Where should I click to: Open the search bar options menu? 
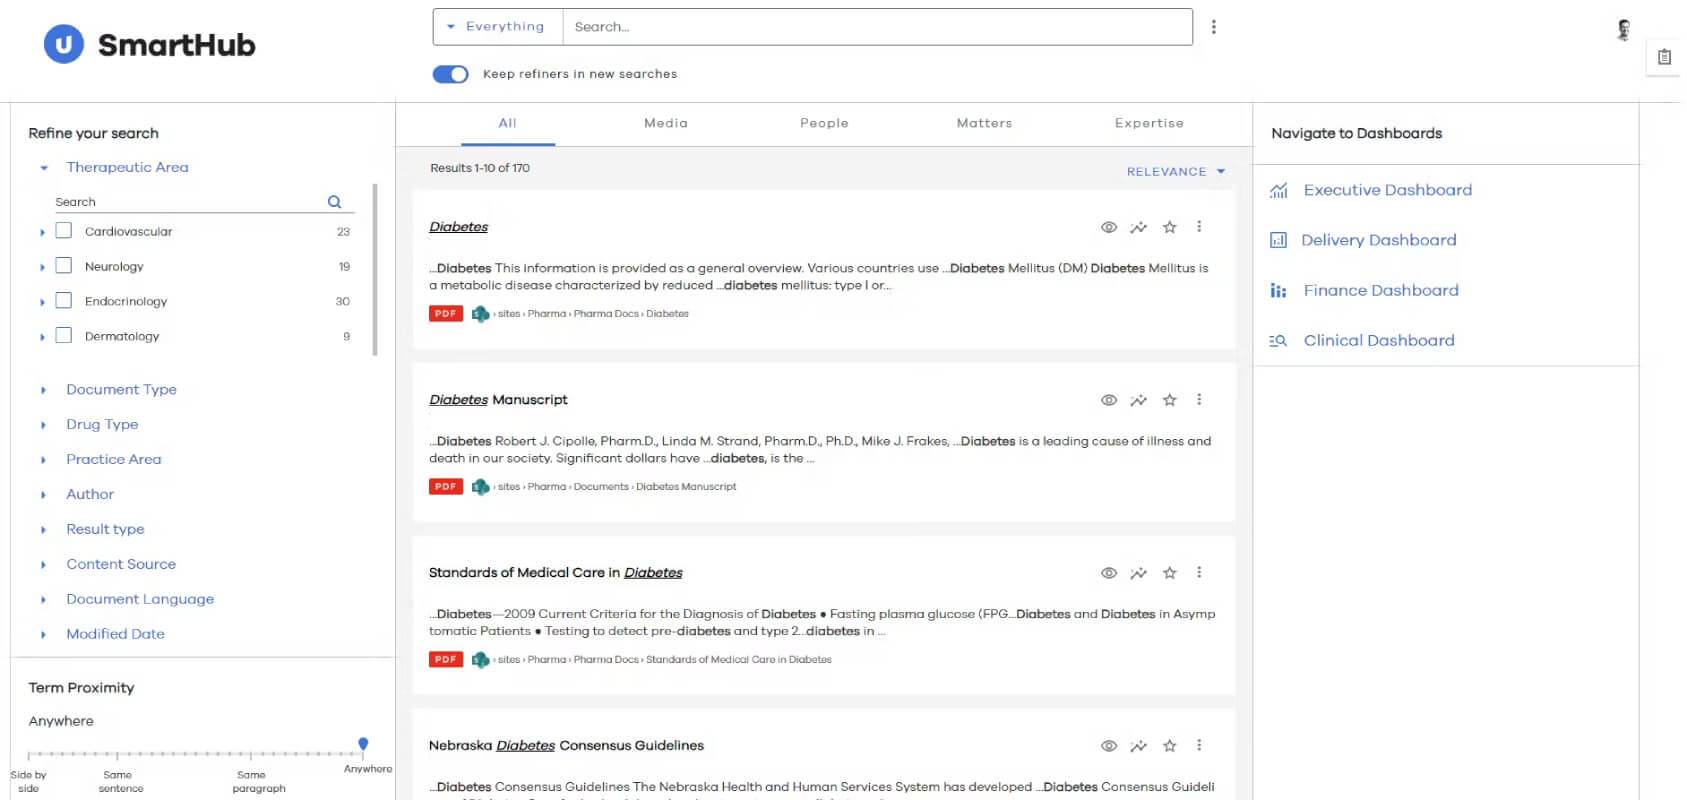pyautogui.click(x=1214, y=27)
